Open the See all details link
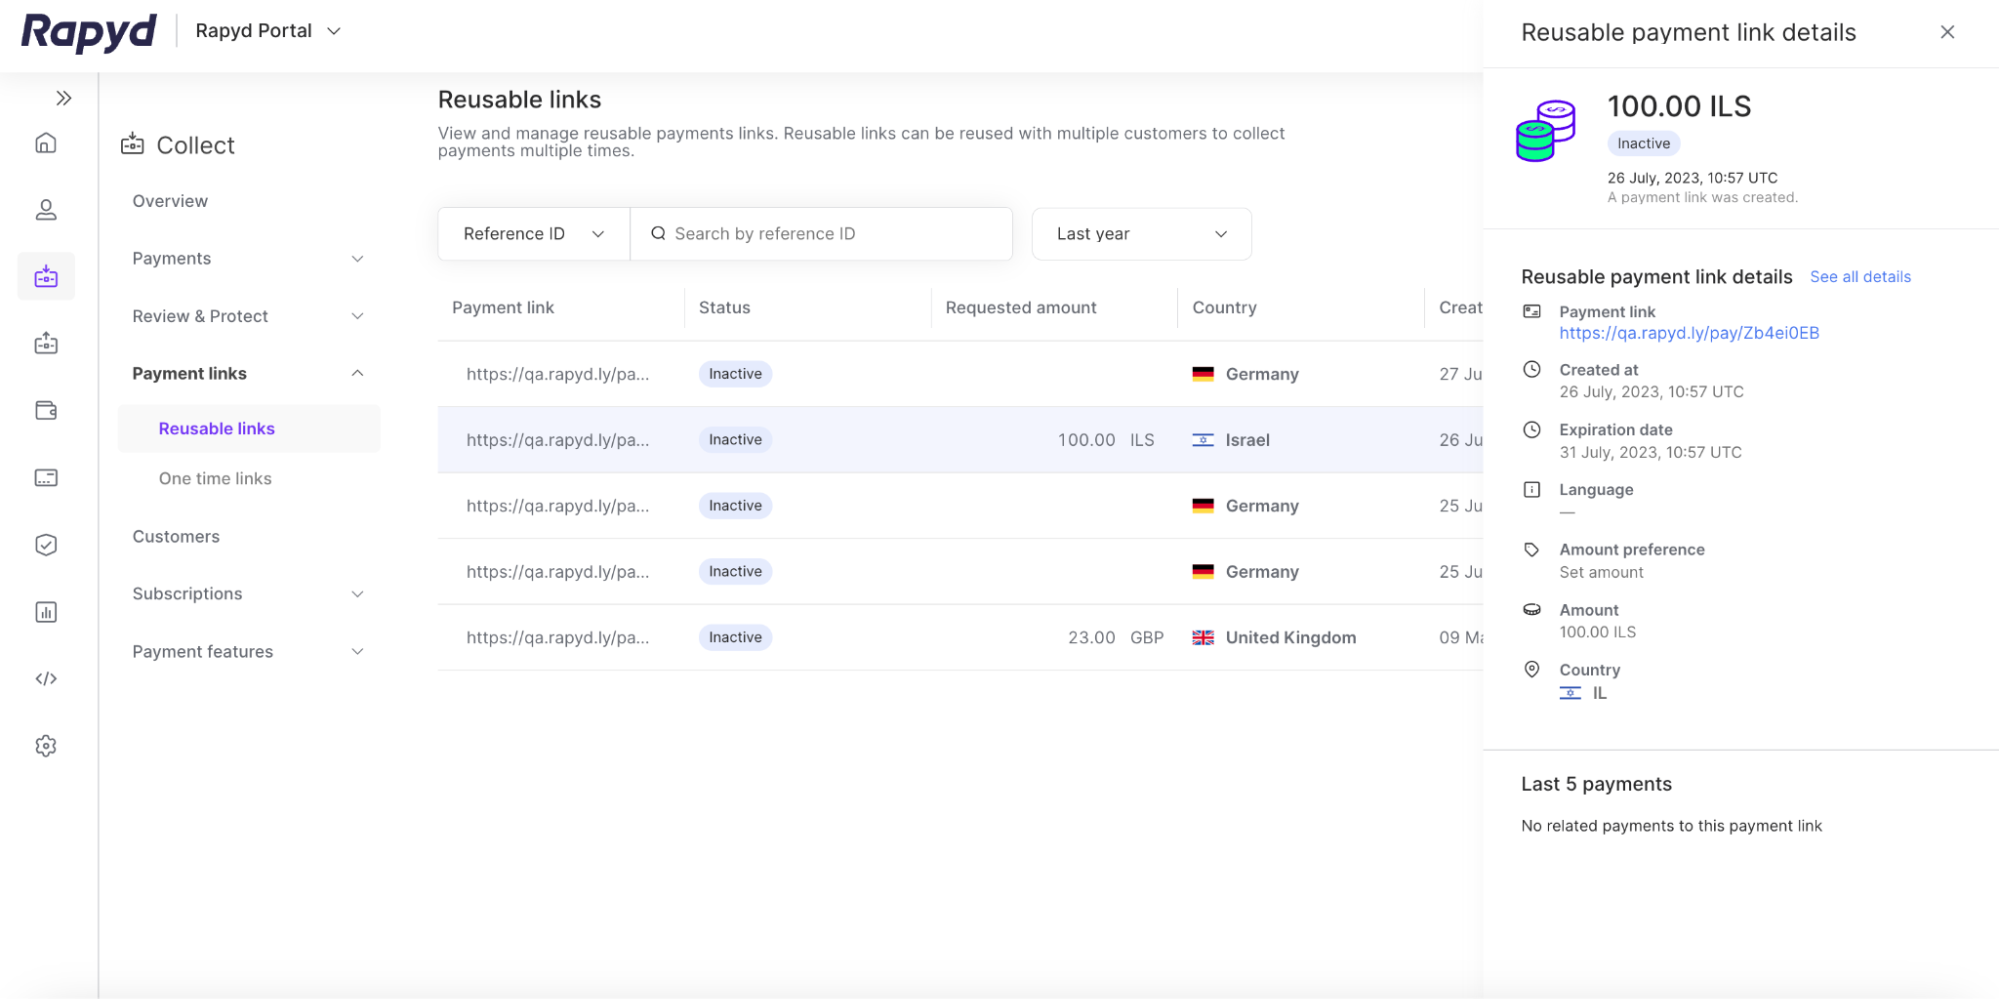The image size is (1999, 999). (1860, 276)
